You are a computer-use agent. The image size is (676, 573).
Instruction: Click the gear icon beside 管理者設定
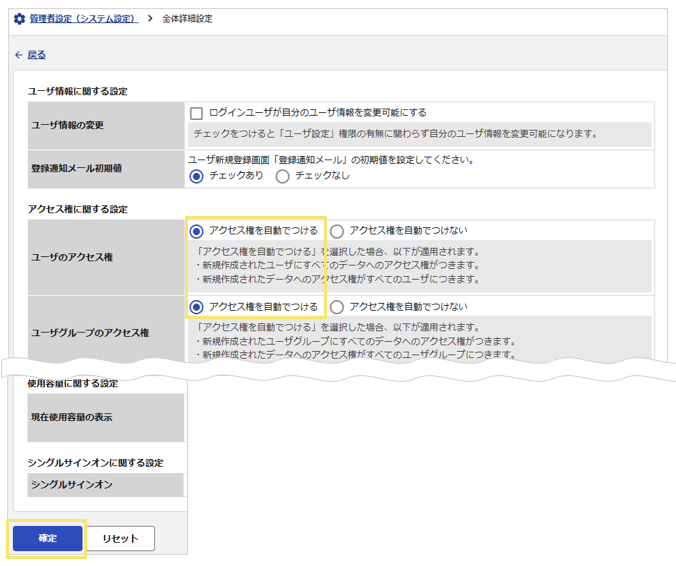(x=19, y=19)
